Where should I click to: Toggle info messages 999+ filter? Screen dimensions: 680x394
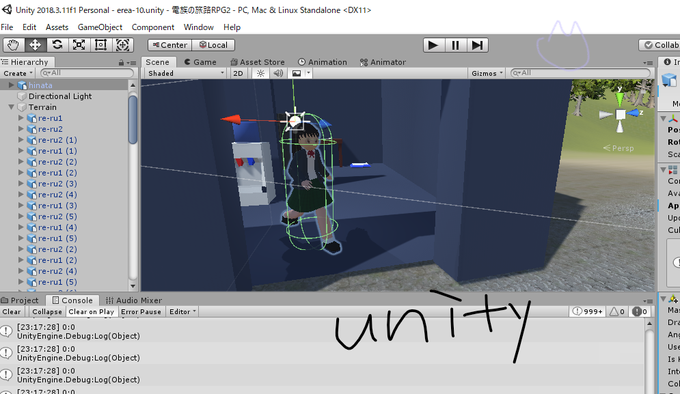pos(587,312)
